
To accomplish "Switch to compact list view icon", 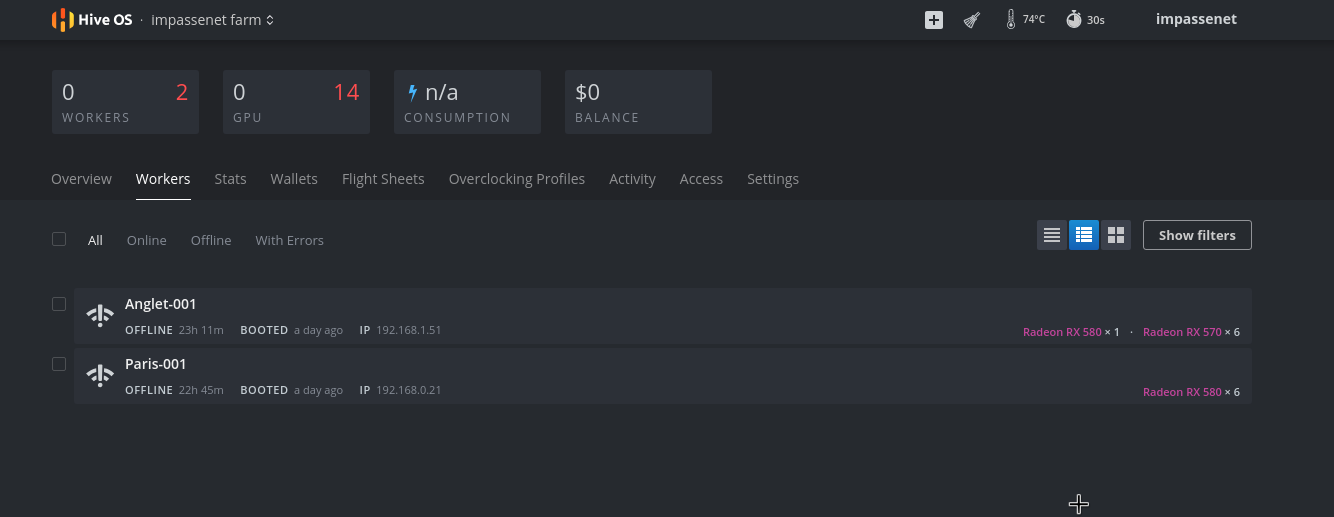I will point(1052,235).
